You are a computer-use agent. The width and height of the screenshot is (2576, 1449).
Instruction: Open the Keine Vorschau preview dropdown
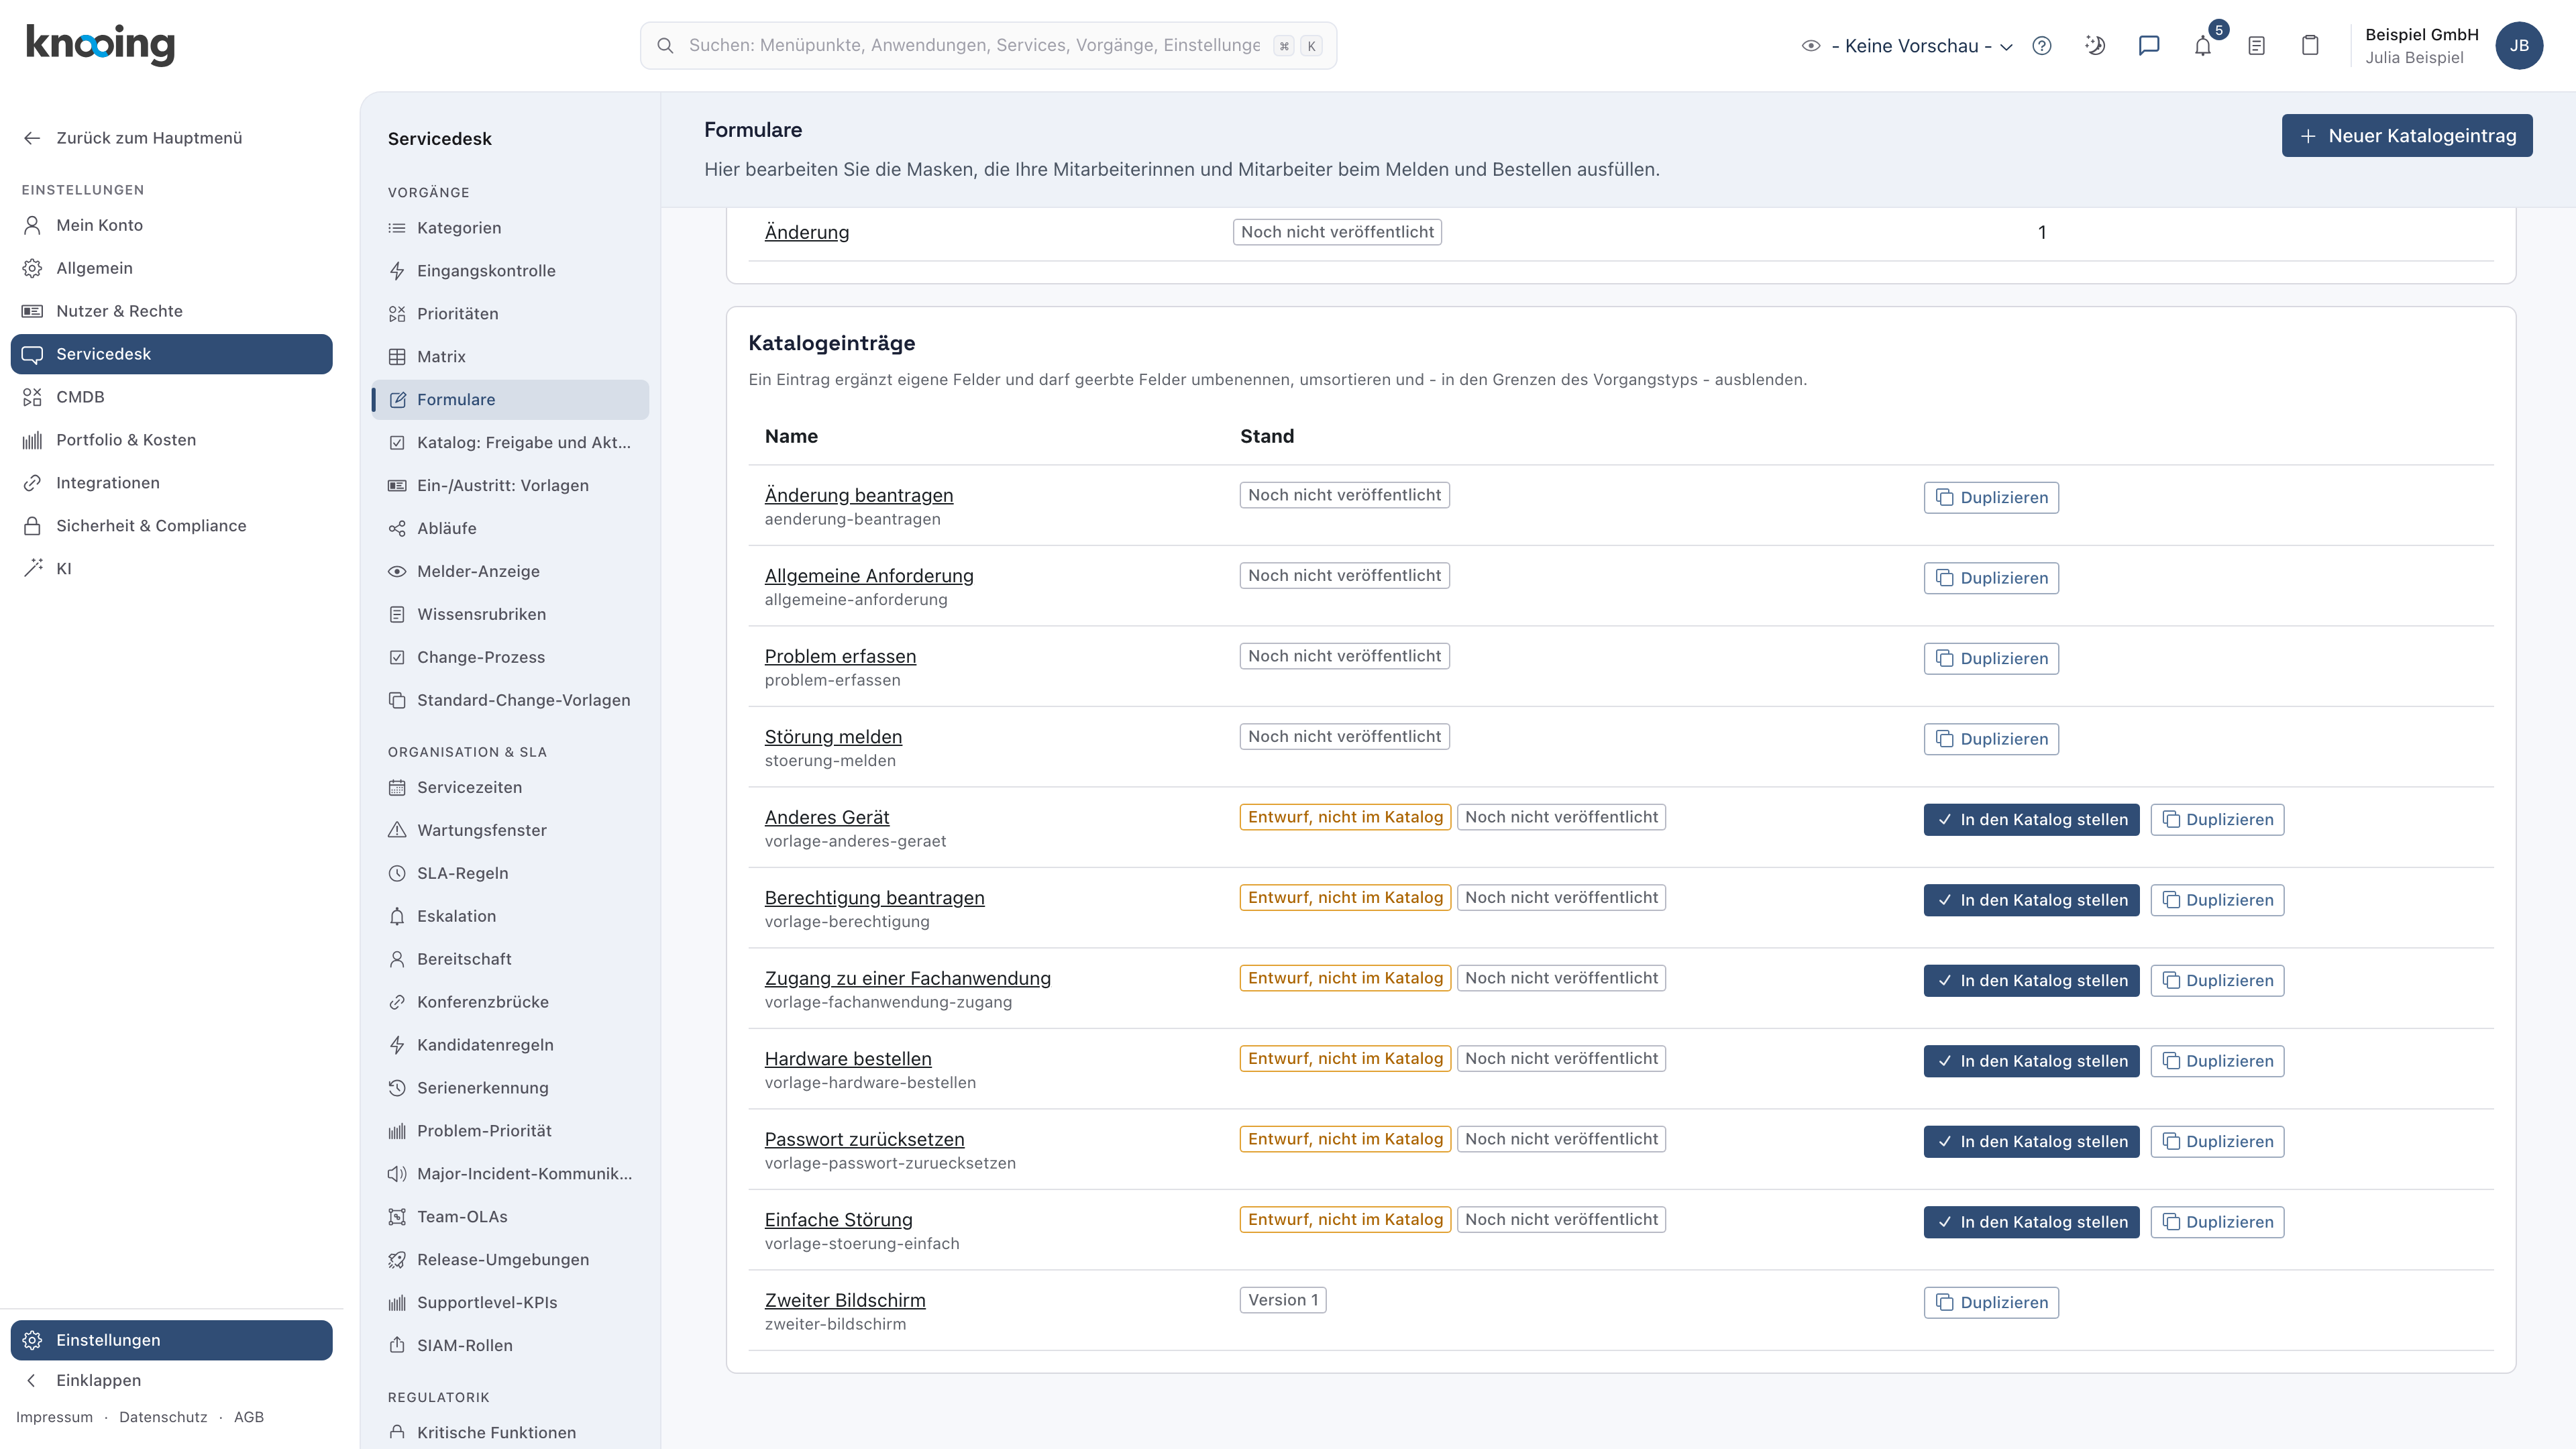point(1907,46)
